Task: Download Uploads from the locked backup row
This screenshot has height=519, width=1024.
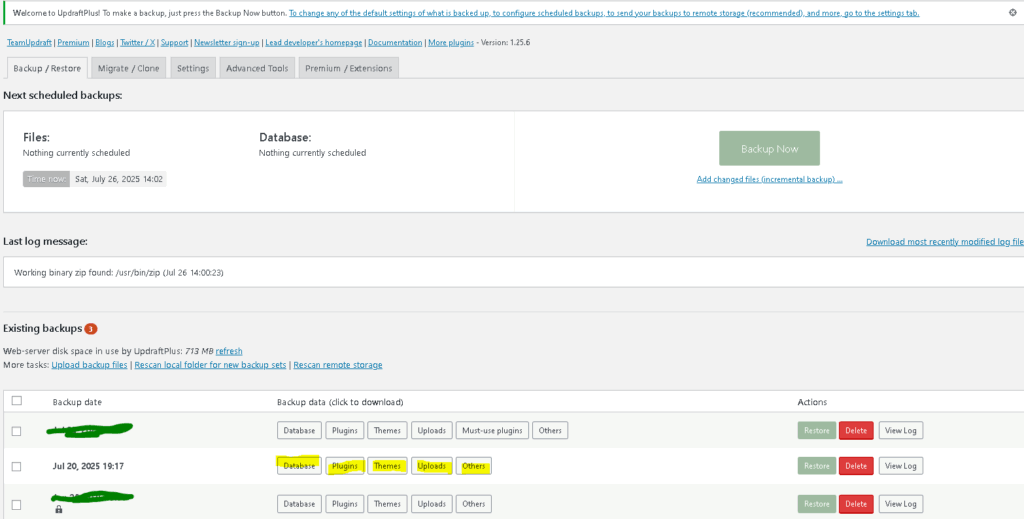Action: click(x=432, y=504)
